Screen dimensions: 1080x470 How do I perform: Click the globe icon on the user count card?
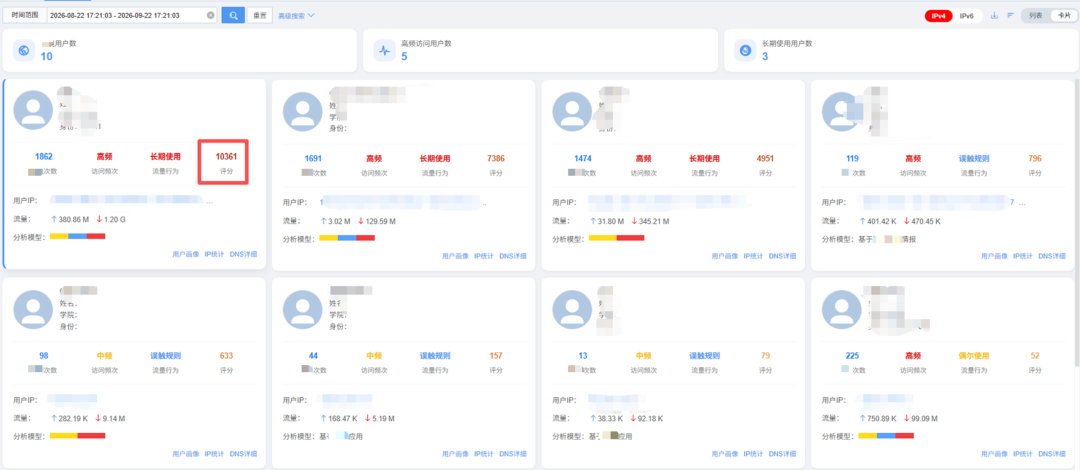point(24,50)
